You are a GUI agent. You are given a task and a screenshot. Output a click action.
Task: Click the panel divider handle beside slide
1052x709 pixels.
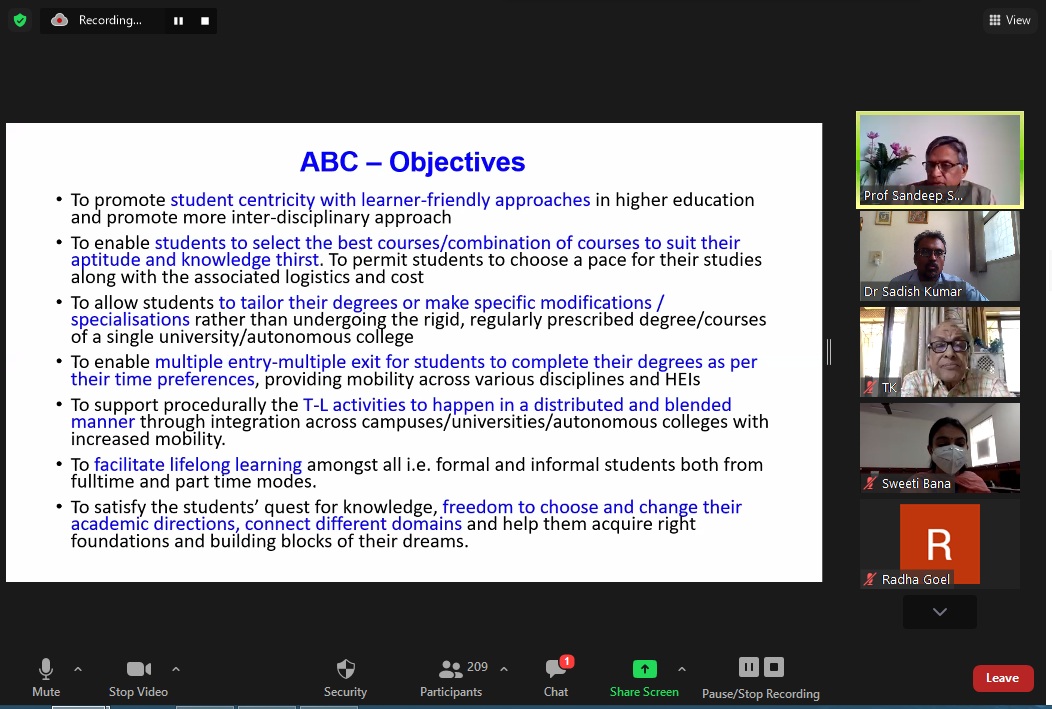829,351
